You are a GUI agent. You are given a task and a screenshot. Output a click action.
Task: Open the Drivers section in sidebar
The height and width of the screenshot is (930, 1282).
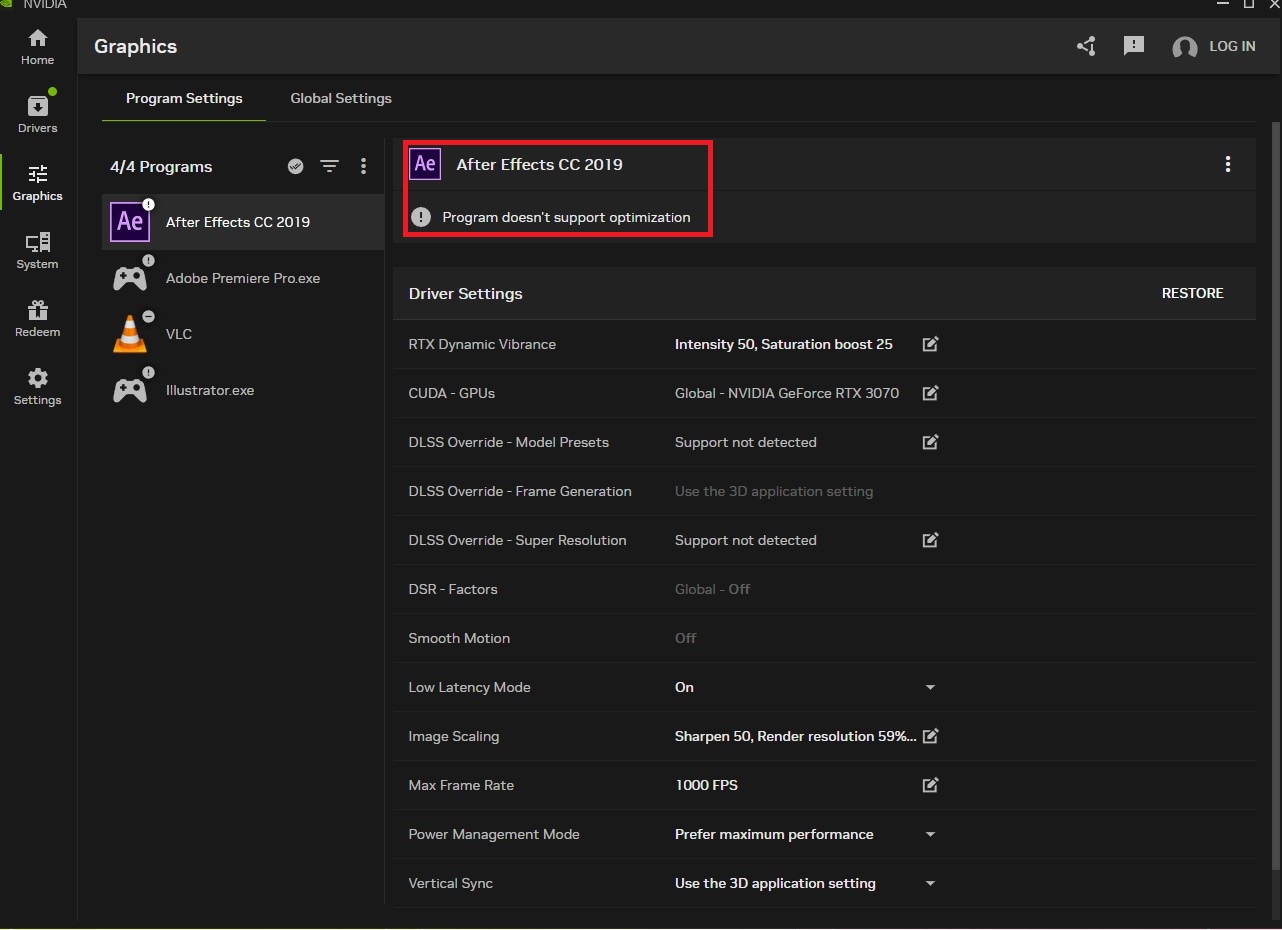click(37, 114)
